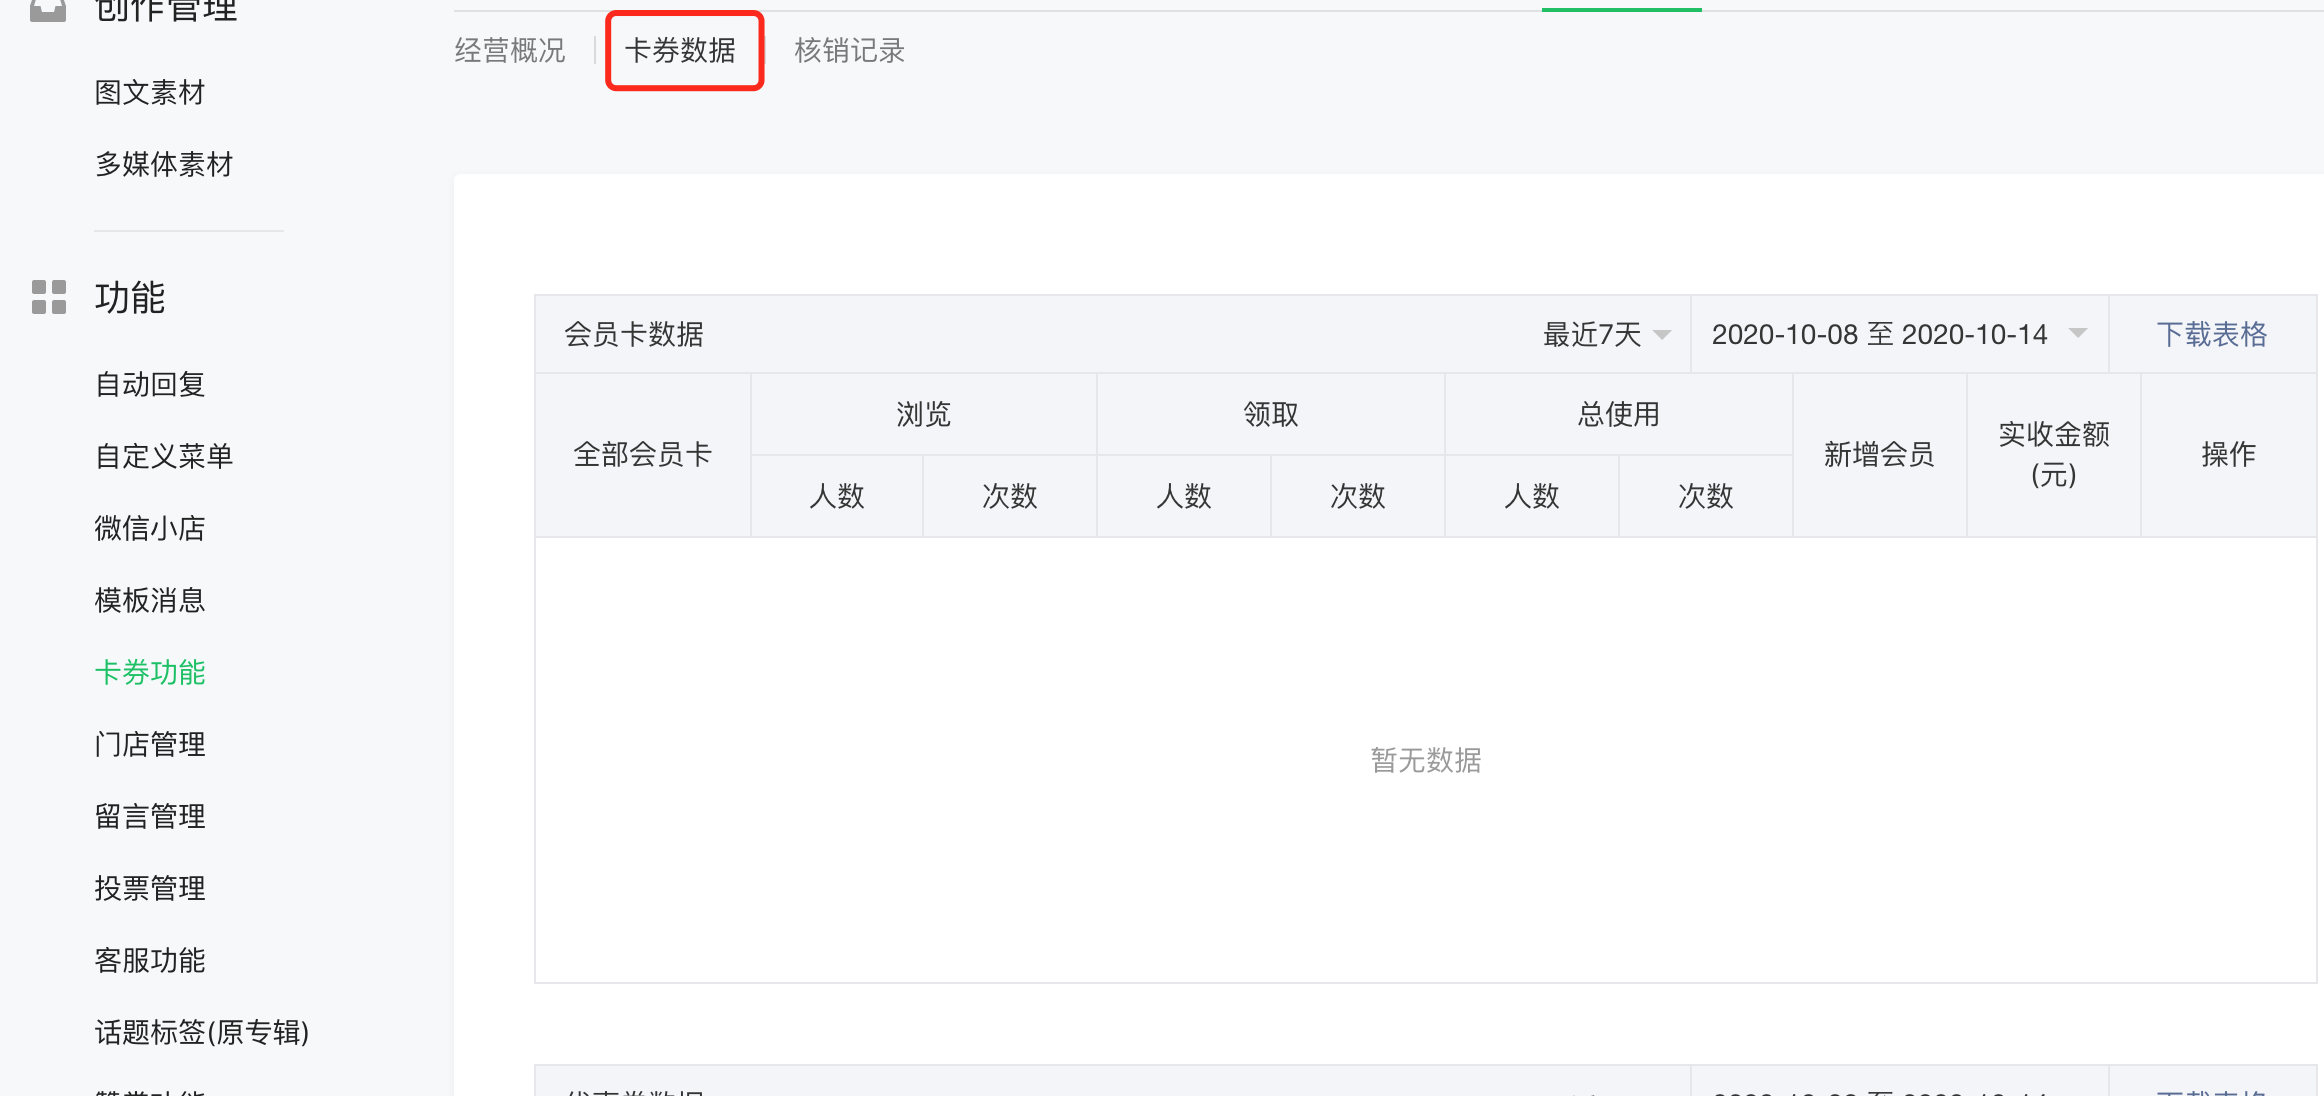The height and width of the screenshot is (1096, 2324).
Task: Open 自定义菜单 sidebar item
Action: tap(164, 456)
